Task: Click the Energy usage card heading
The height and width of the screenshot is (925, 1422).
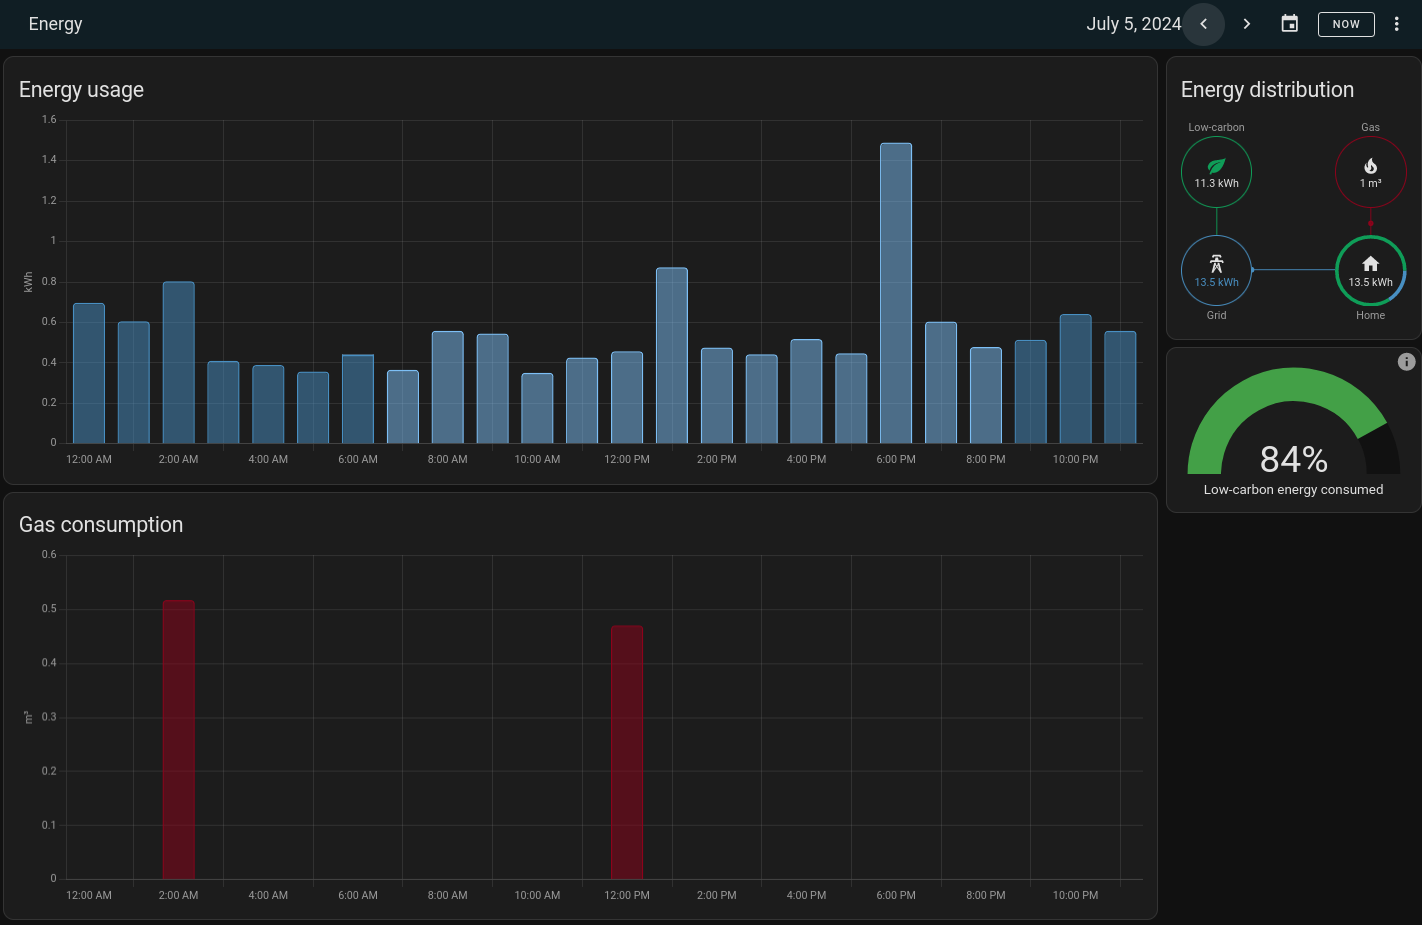Action: 81,90
